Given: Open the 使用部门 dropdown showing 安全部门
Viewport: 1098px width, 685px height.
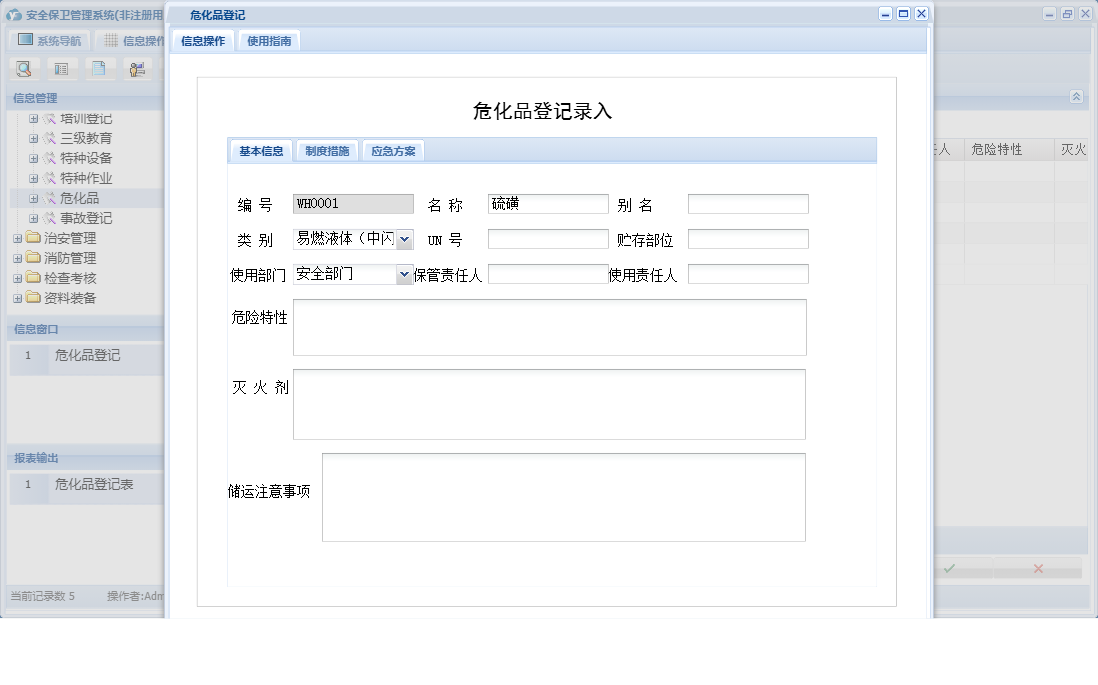Looking at the screenshot, I should coord(404,273).
